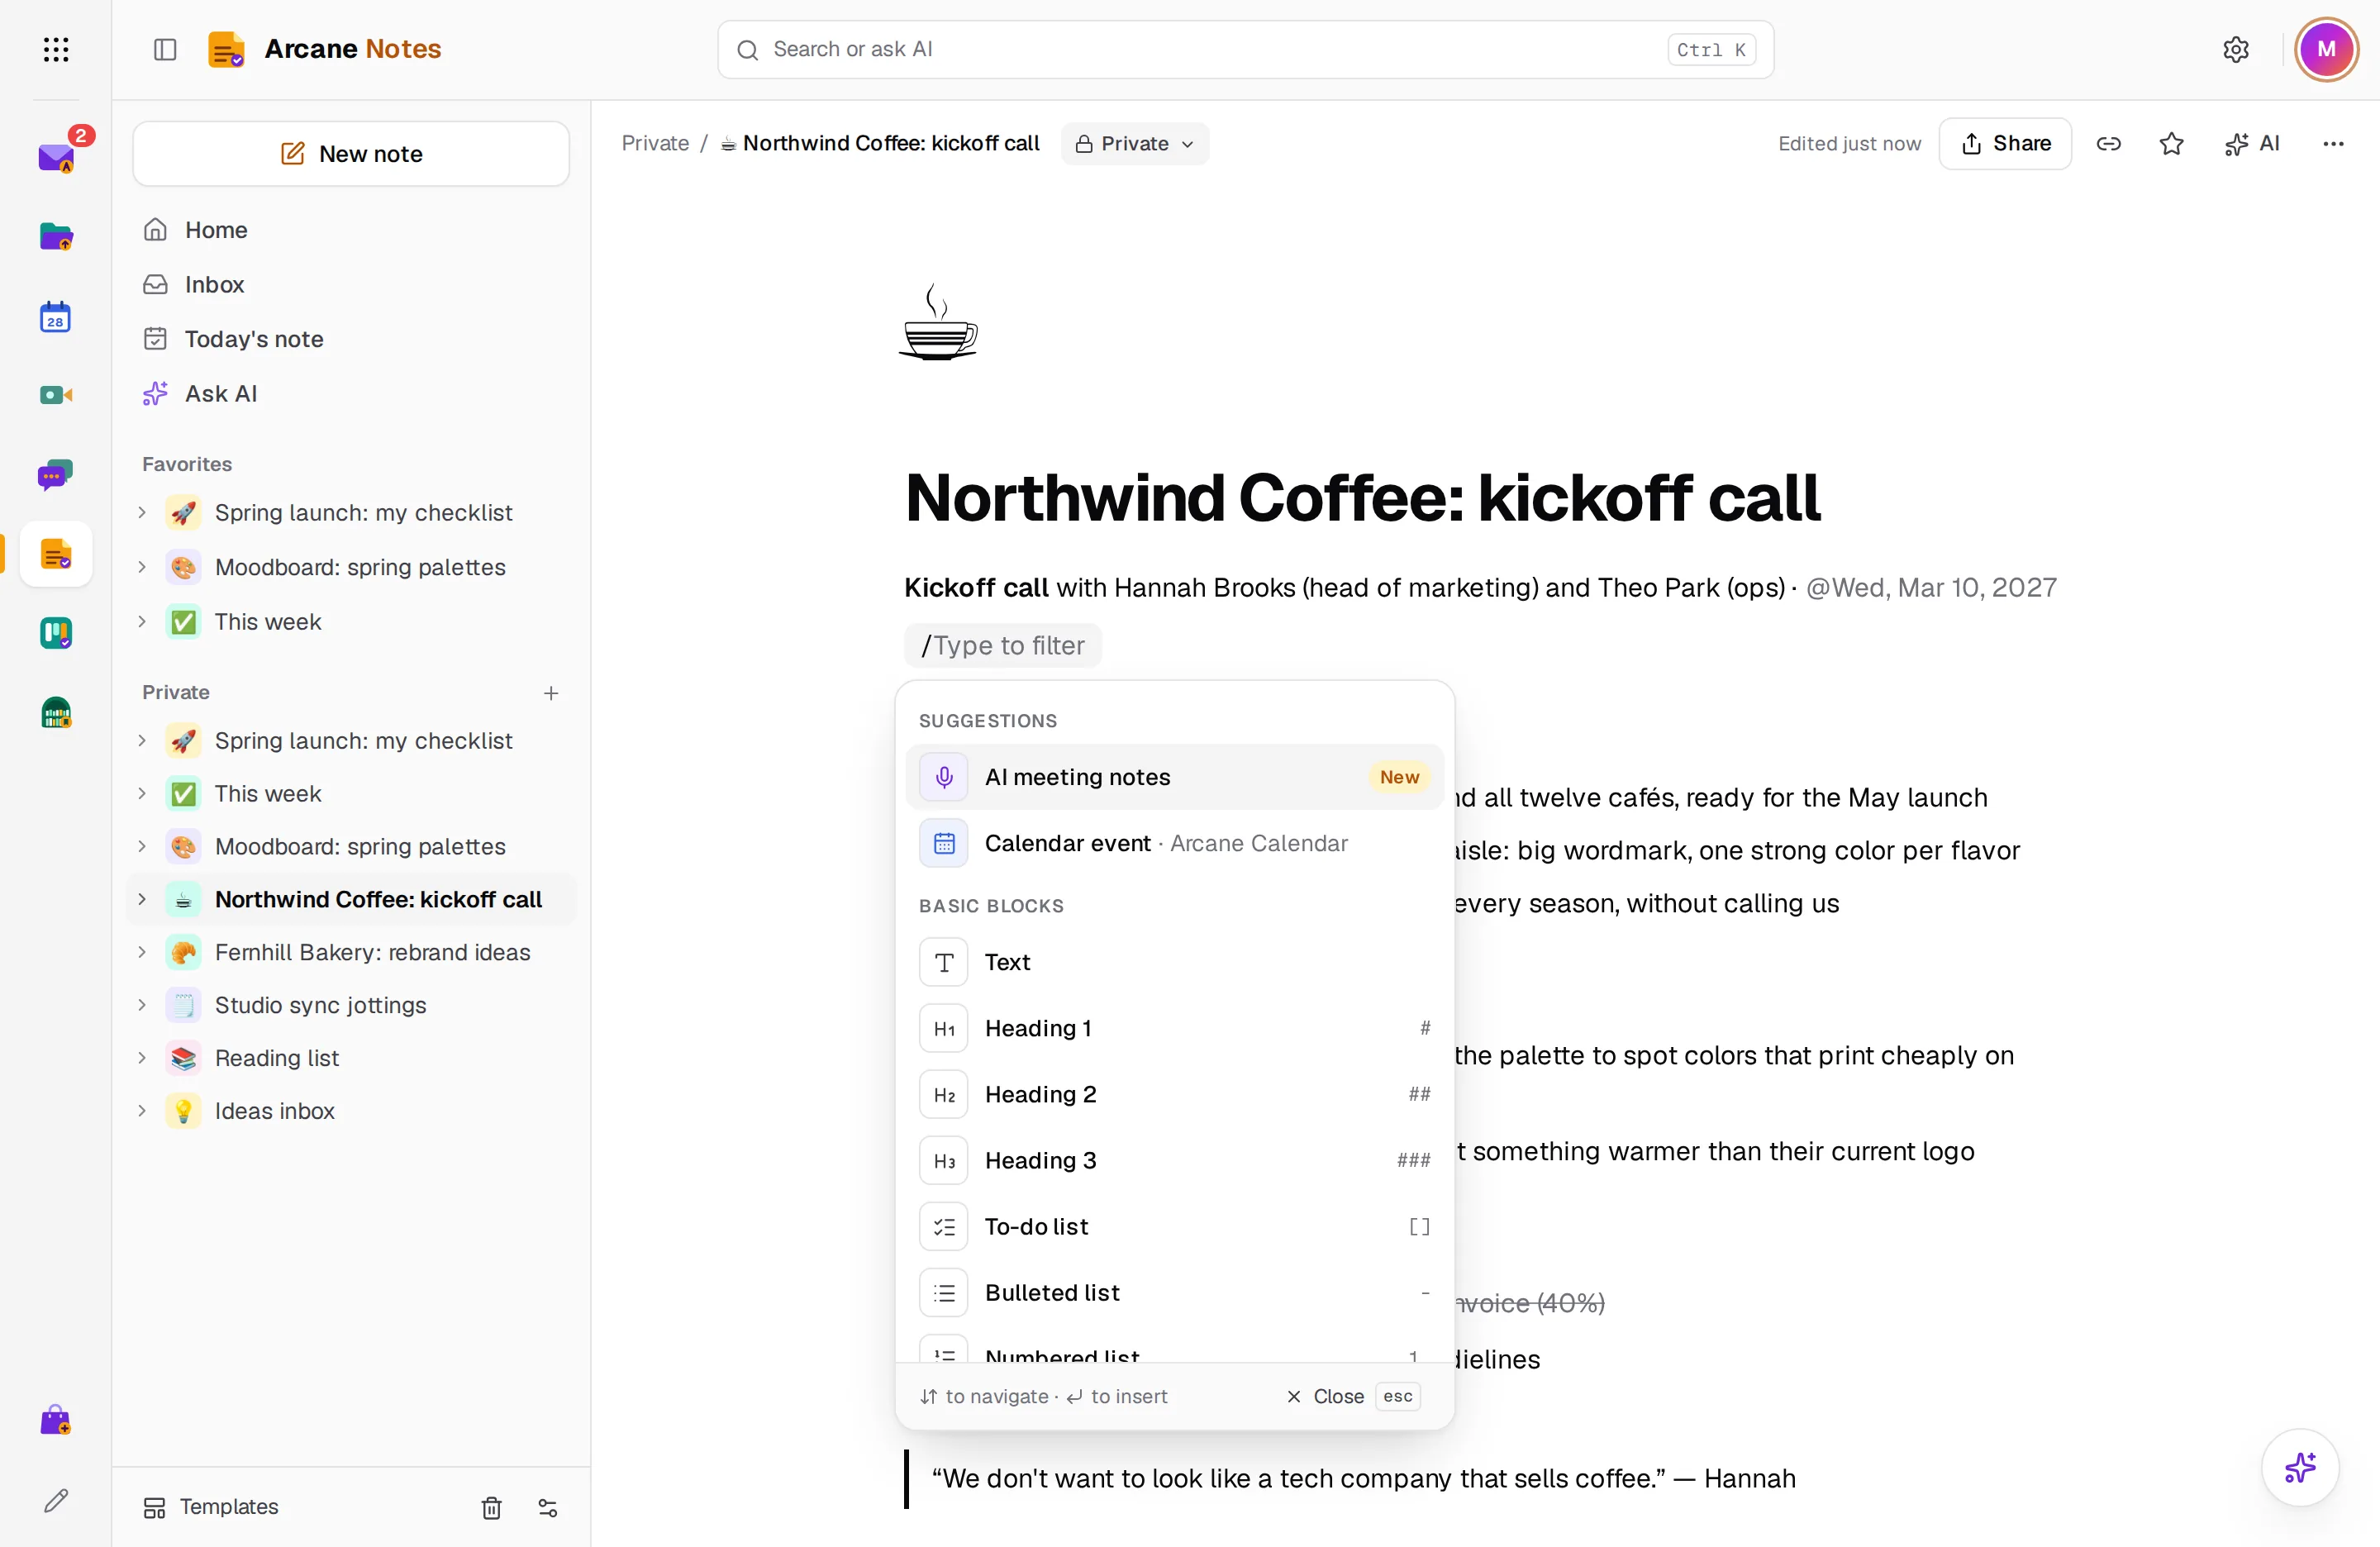Open the Calendar app showing 28
The image size is (2380, 1547).
pos(56,317)
